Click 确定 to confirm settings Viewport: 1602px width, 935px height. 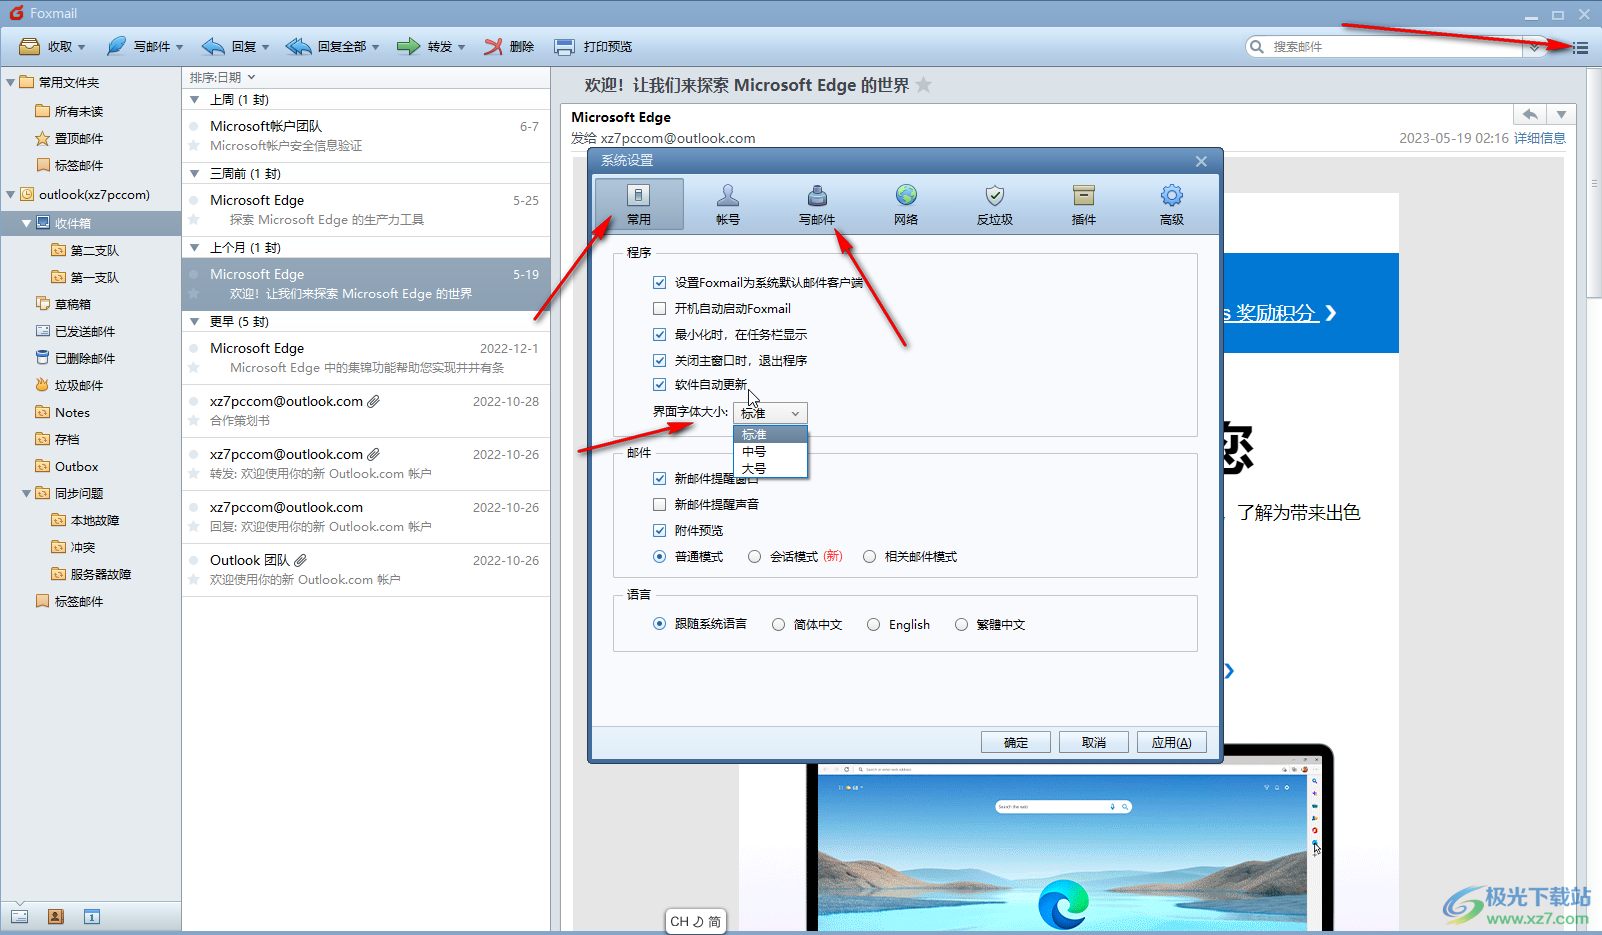click(x=1016, y=742)
